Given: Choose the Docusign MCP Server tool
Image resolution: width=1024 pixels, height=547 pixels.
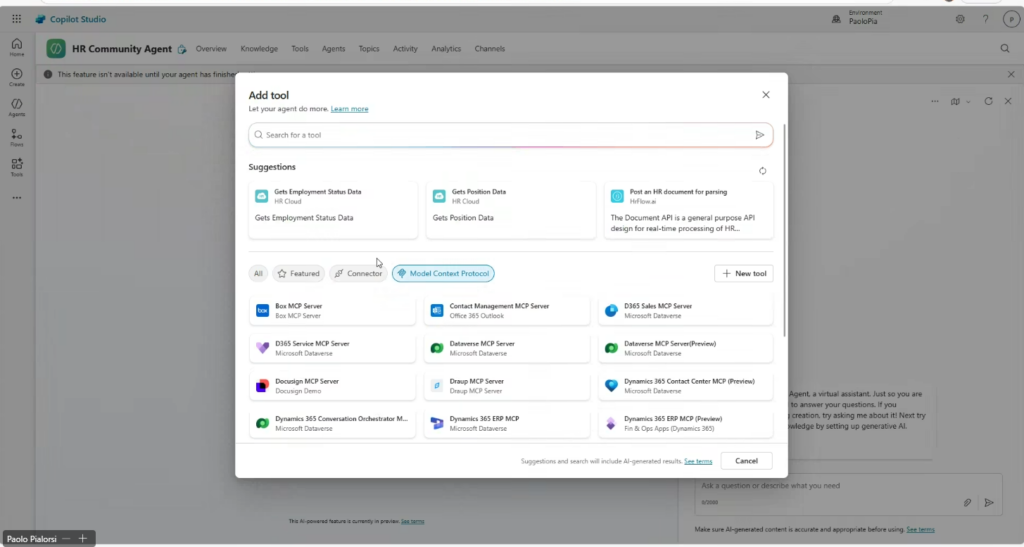Looking at the screenshot, I should [x=332, y=386].
